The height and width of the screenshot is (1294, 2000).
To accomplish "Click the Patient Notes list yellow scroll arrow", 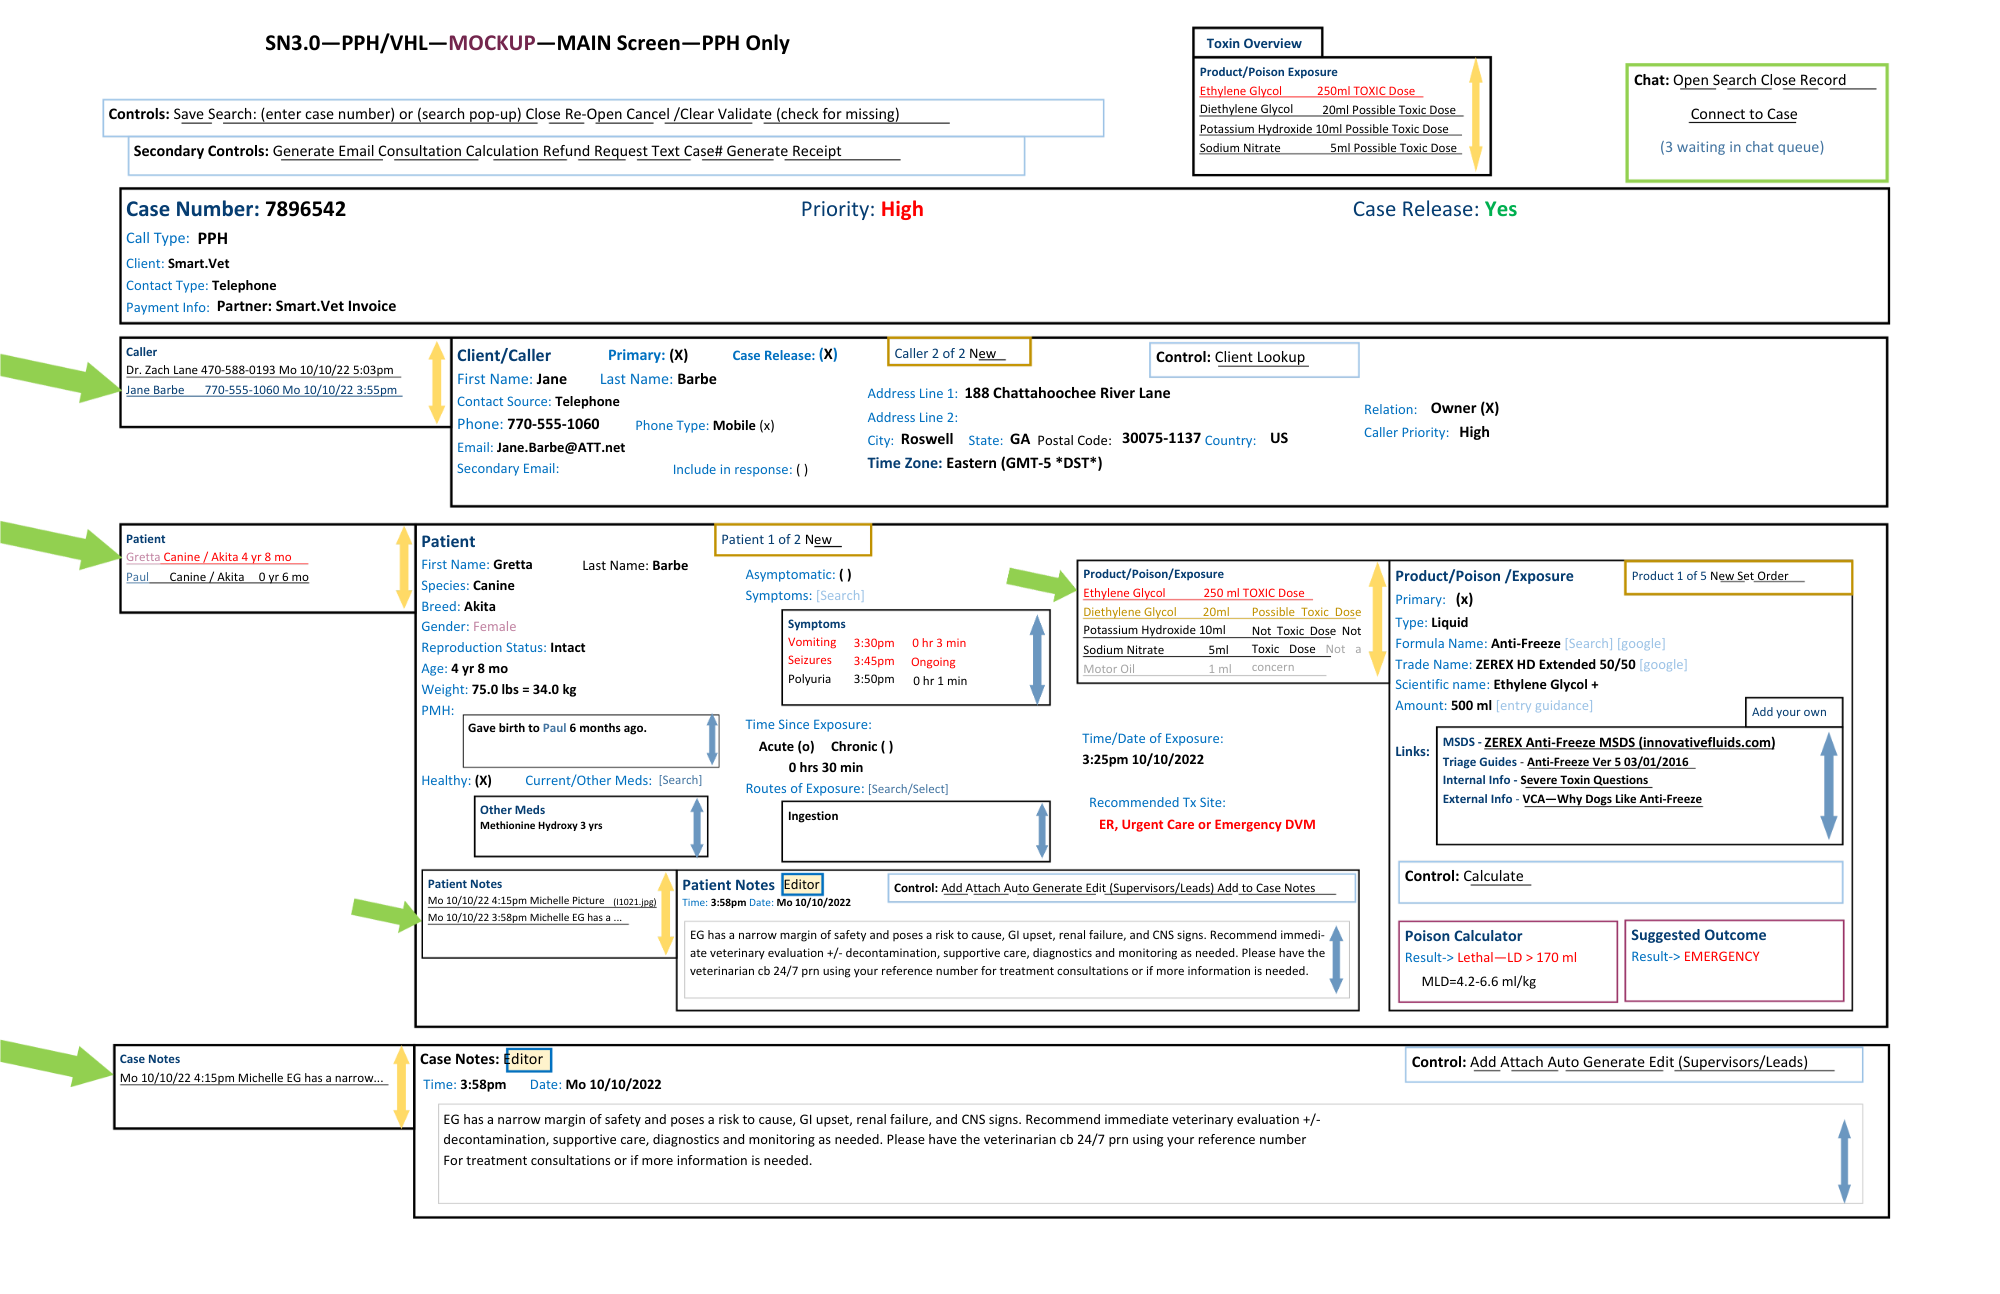I will pos(666,913).
